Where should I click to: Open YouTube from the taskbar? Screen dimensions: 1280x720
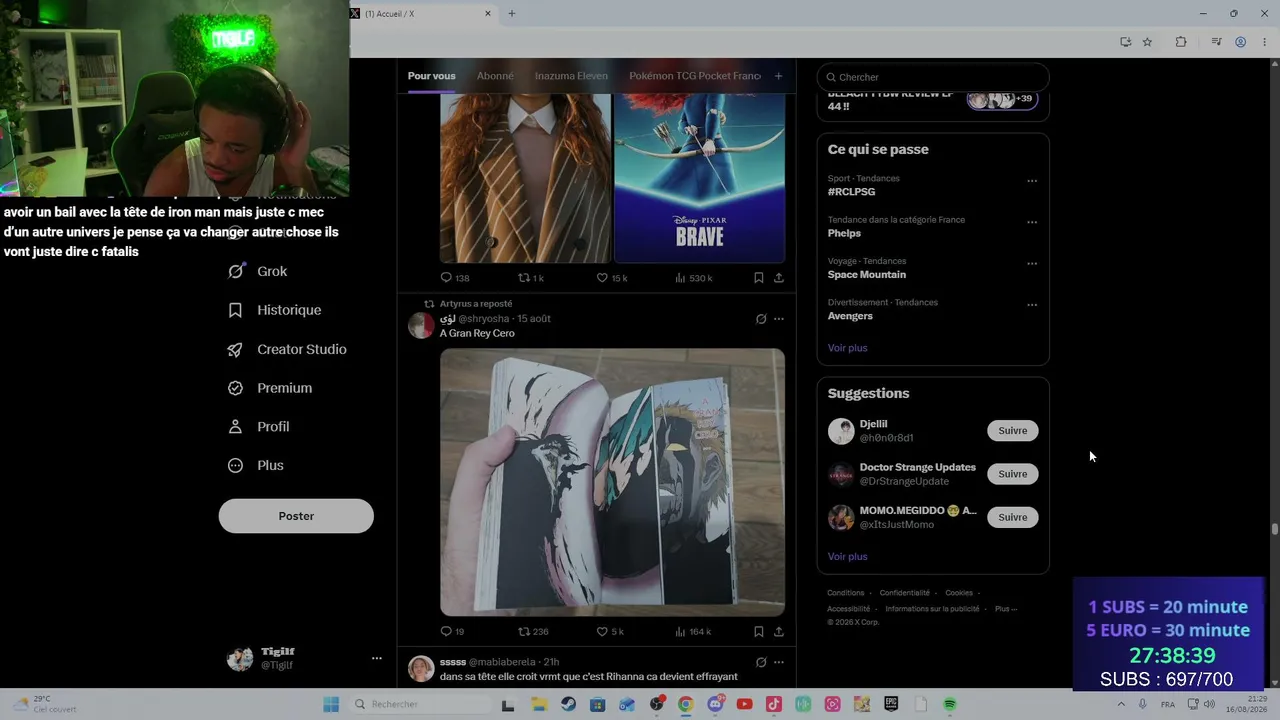coord(744,704)
